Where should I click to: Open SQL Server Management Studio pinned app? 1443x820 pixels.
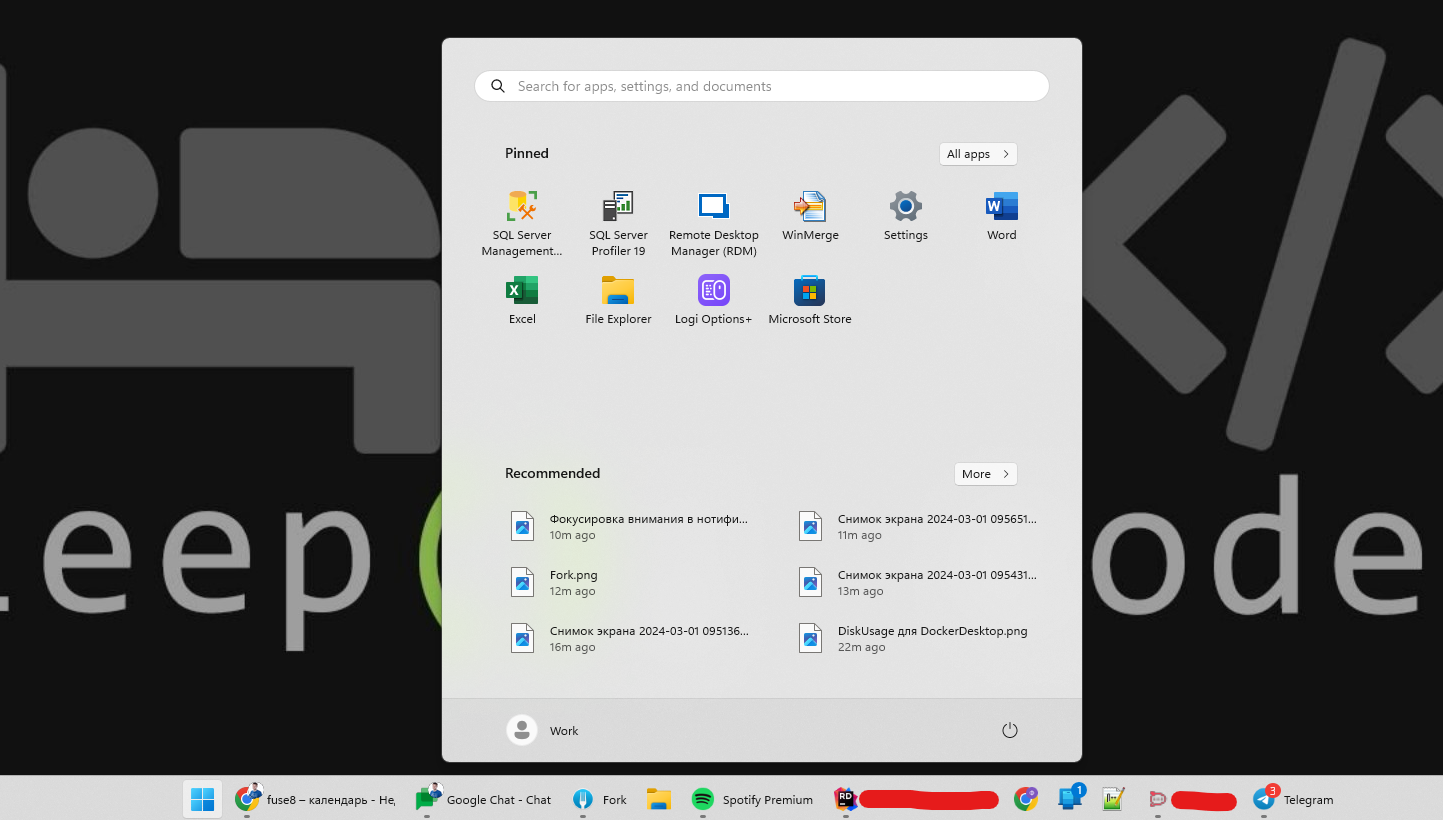tap(521, 222)
